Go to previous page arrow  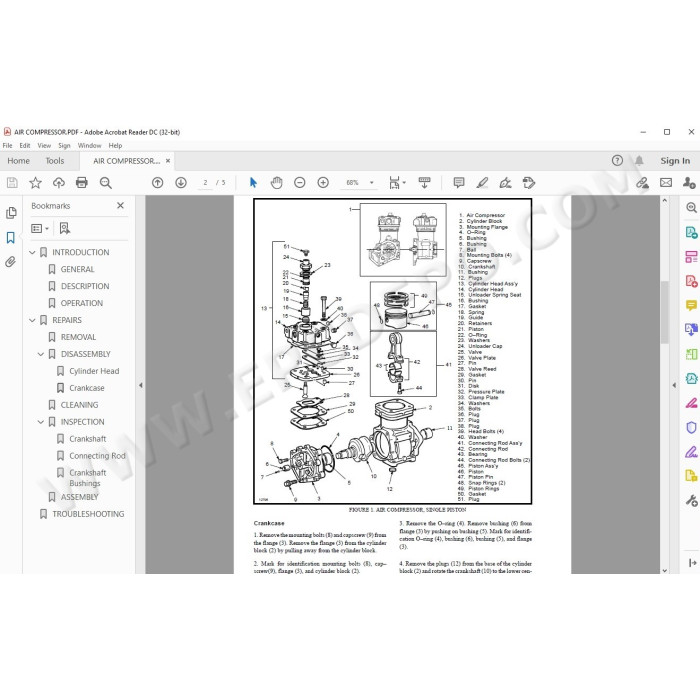click(x=158, y=183)
